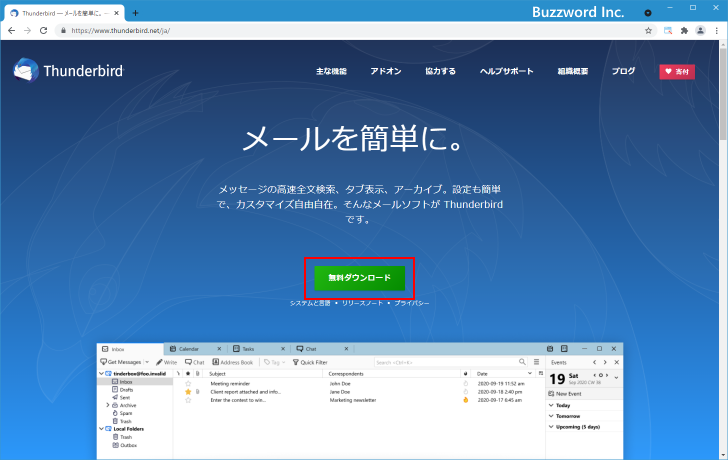Open the Extensions puzzle-piece menu
The width and height of the screenshot is (728, 460).
pyautogui.click(x=684, y=31)
